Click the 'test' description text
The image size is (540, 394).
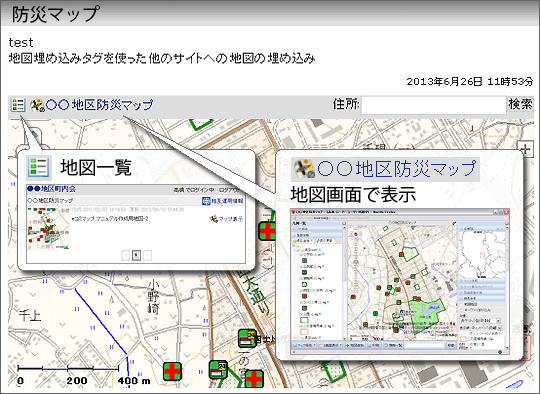click(21, 43)
